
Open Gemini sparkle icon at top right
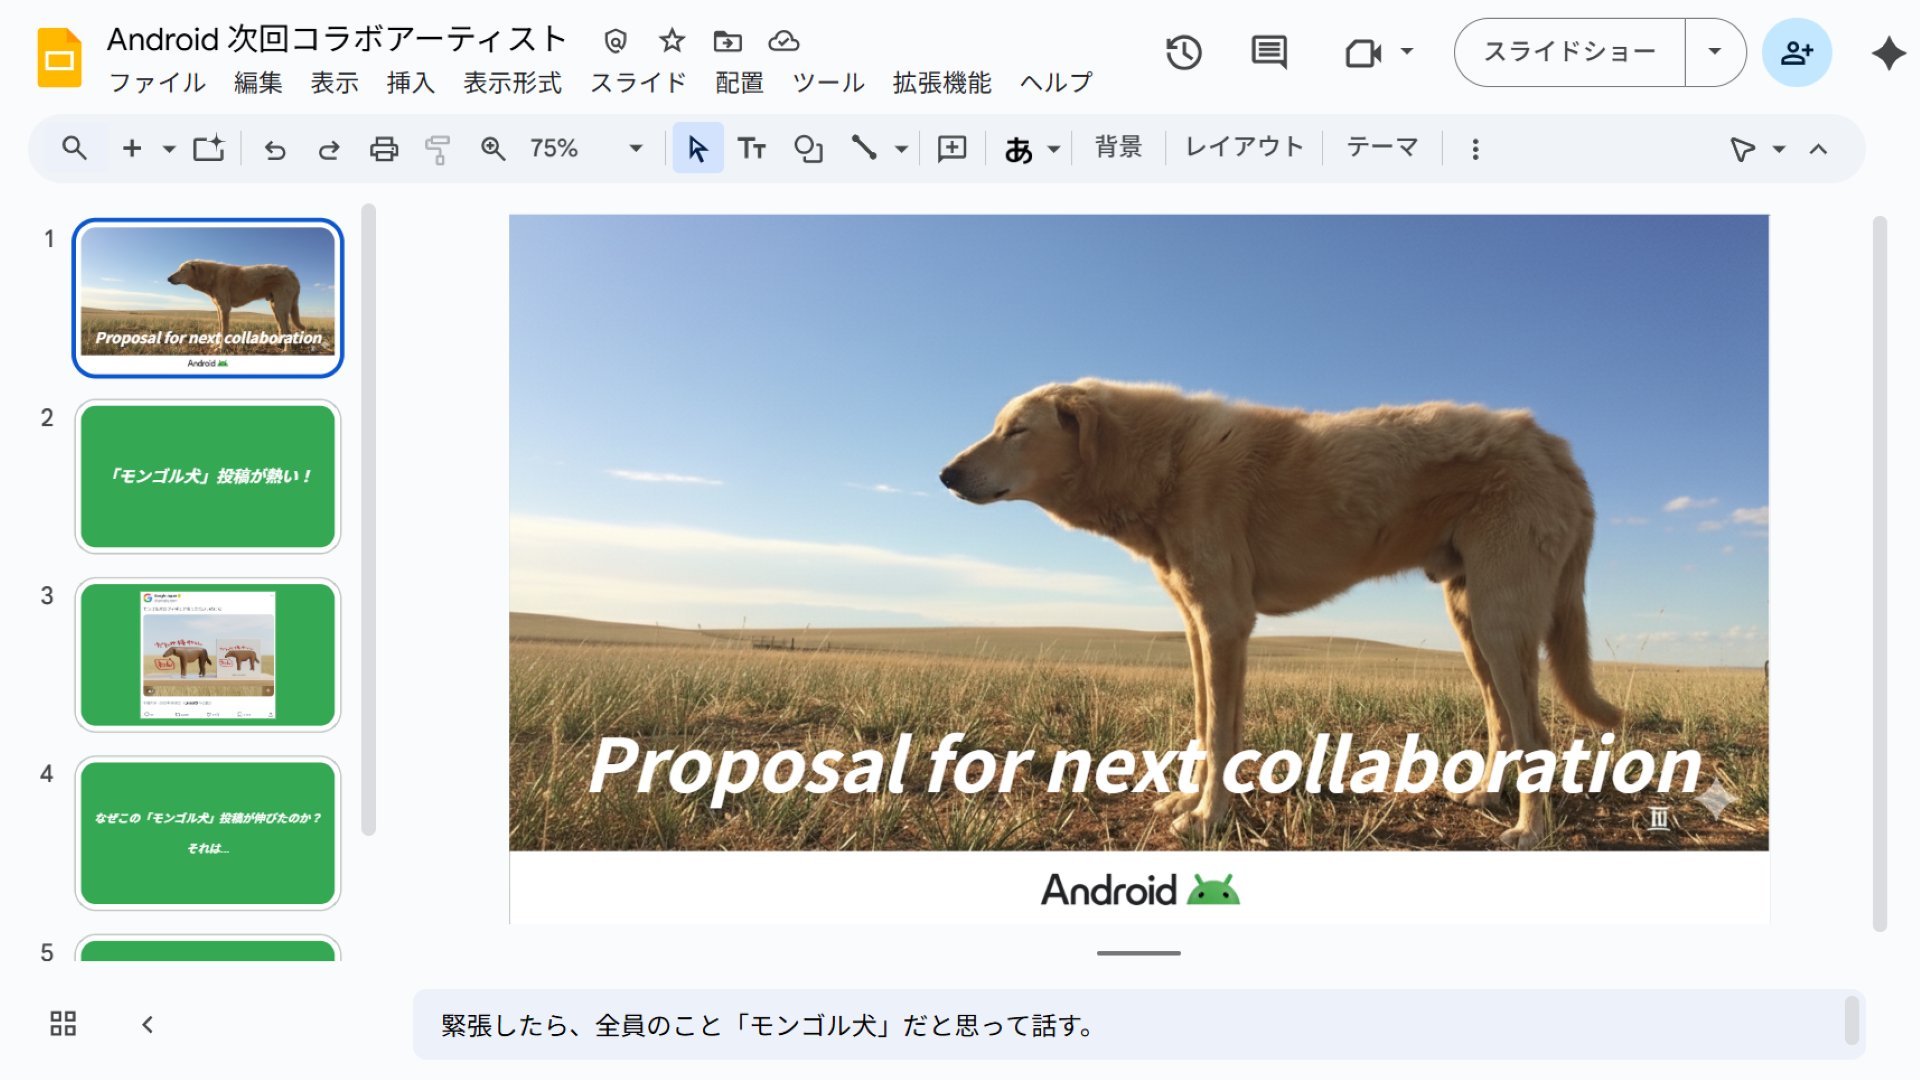pyautogui.click(x=1888, y=52)
